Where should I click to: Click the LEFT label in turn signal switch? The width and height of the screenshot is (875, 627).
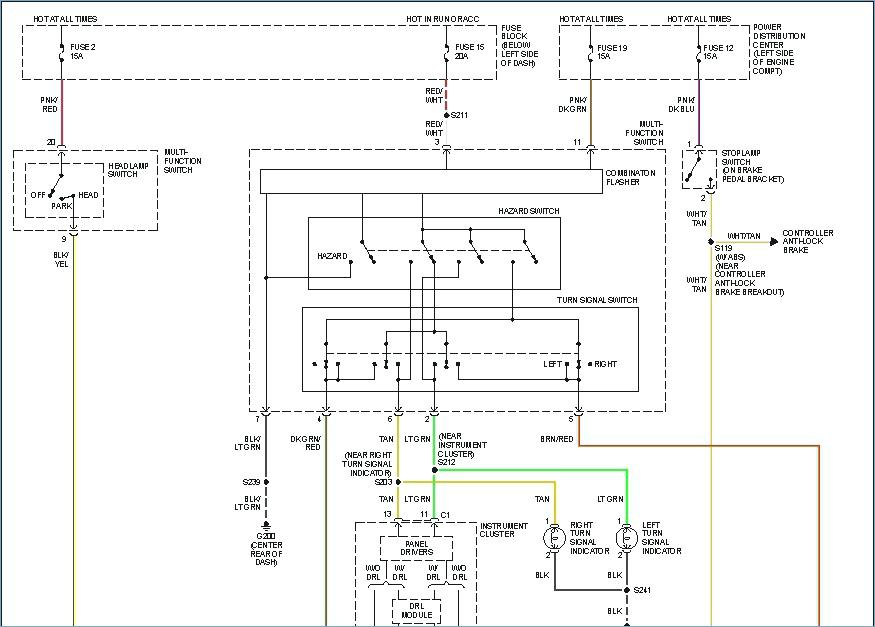552,364
